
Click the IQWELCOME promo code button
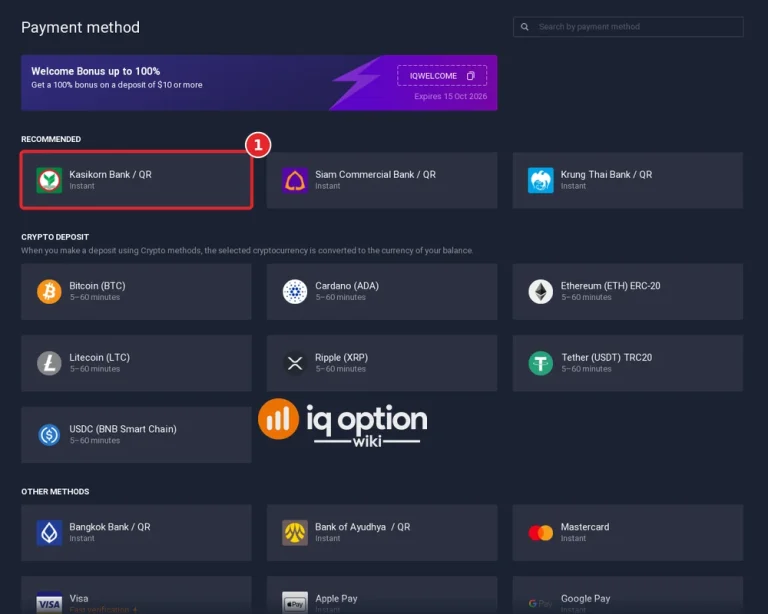(442, 75)
